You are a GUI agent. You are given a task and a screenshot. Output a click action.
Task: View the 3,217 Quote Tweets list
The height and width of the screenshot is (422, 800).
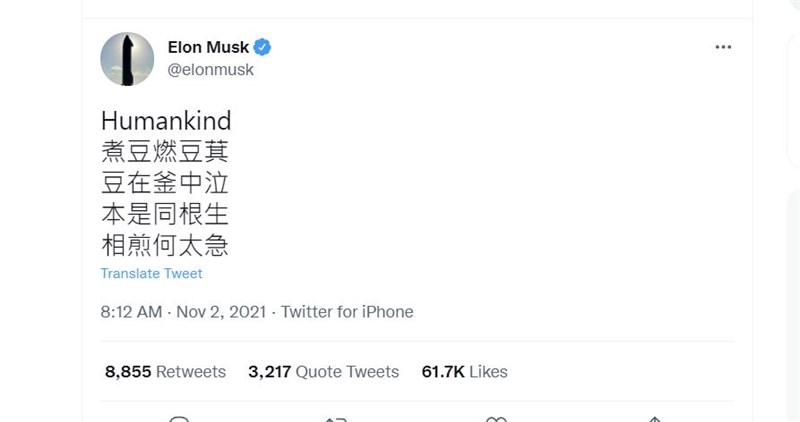point(323,372)
